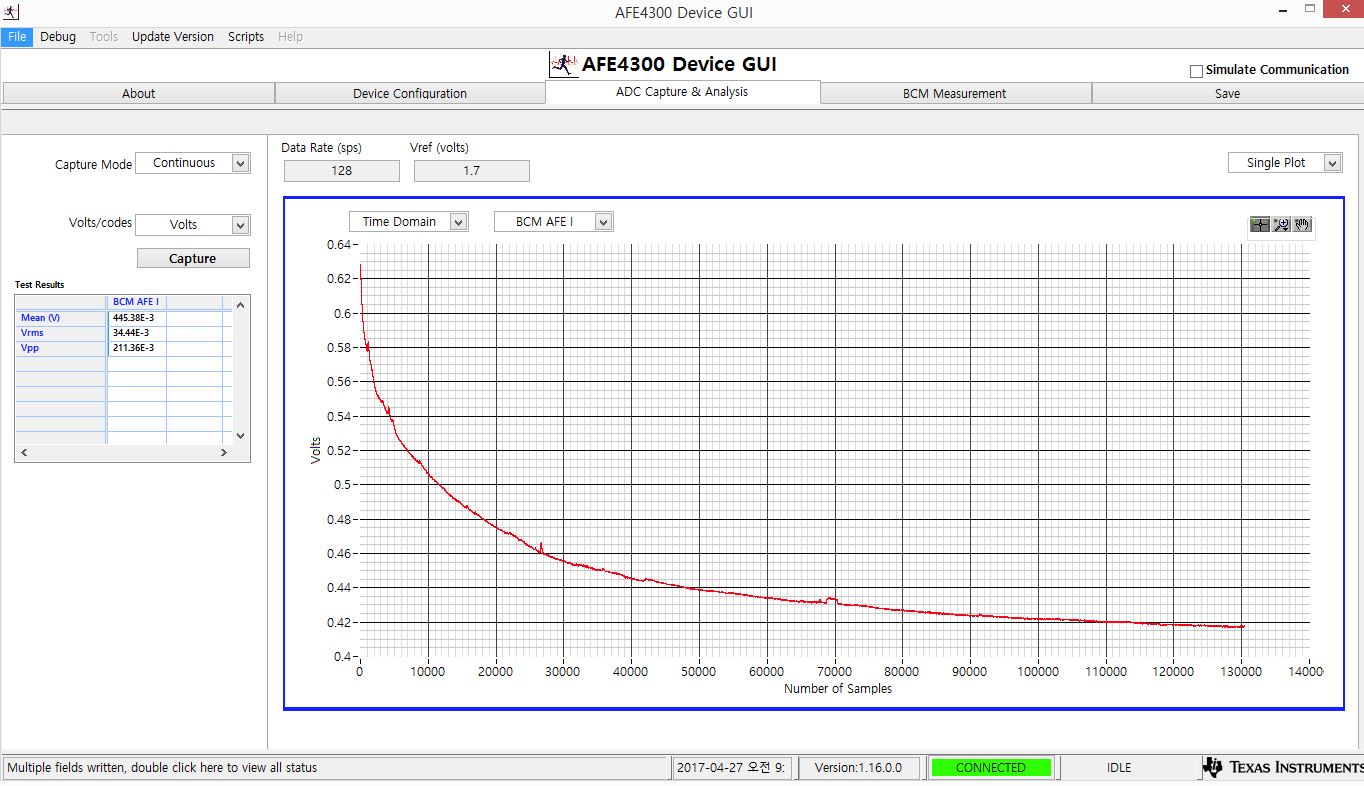
Task: Click the IDLE status indicator
Action: click(x=1119, y=768)
